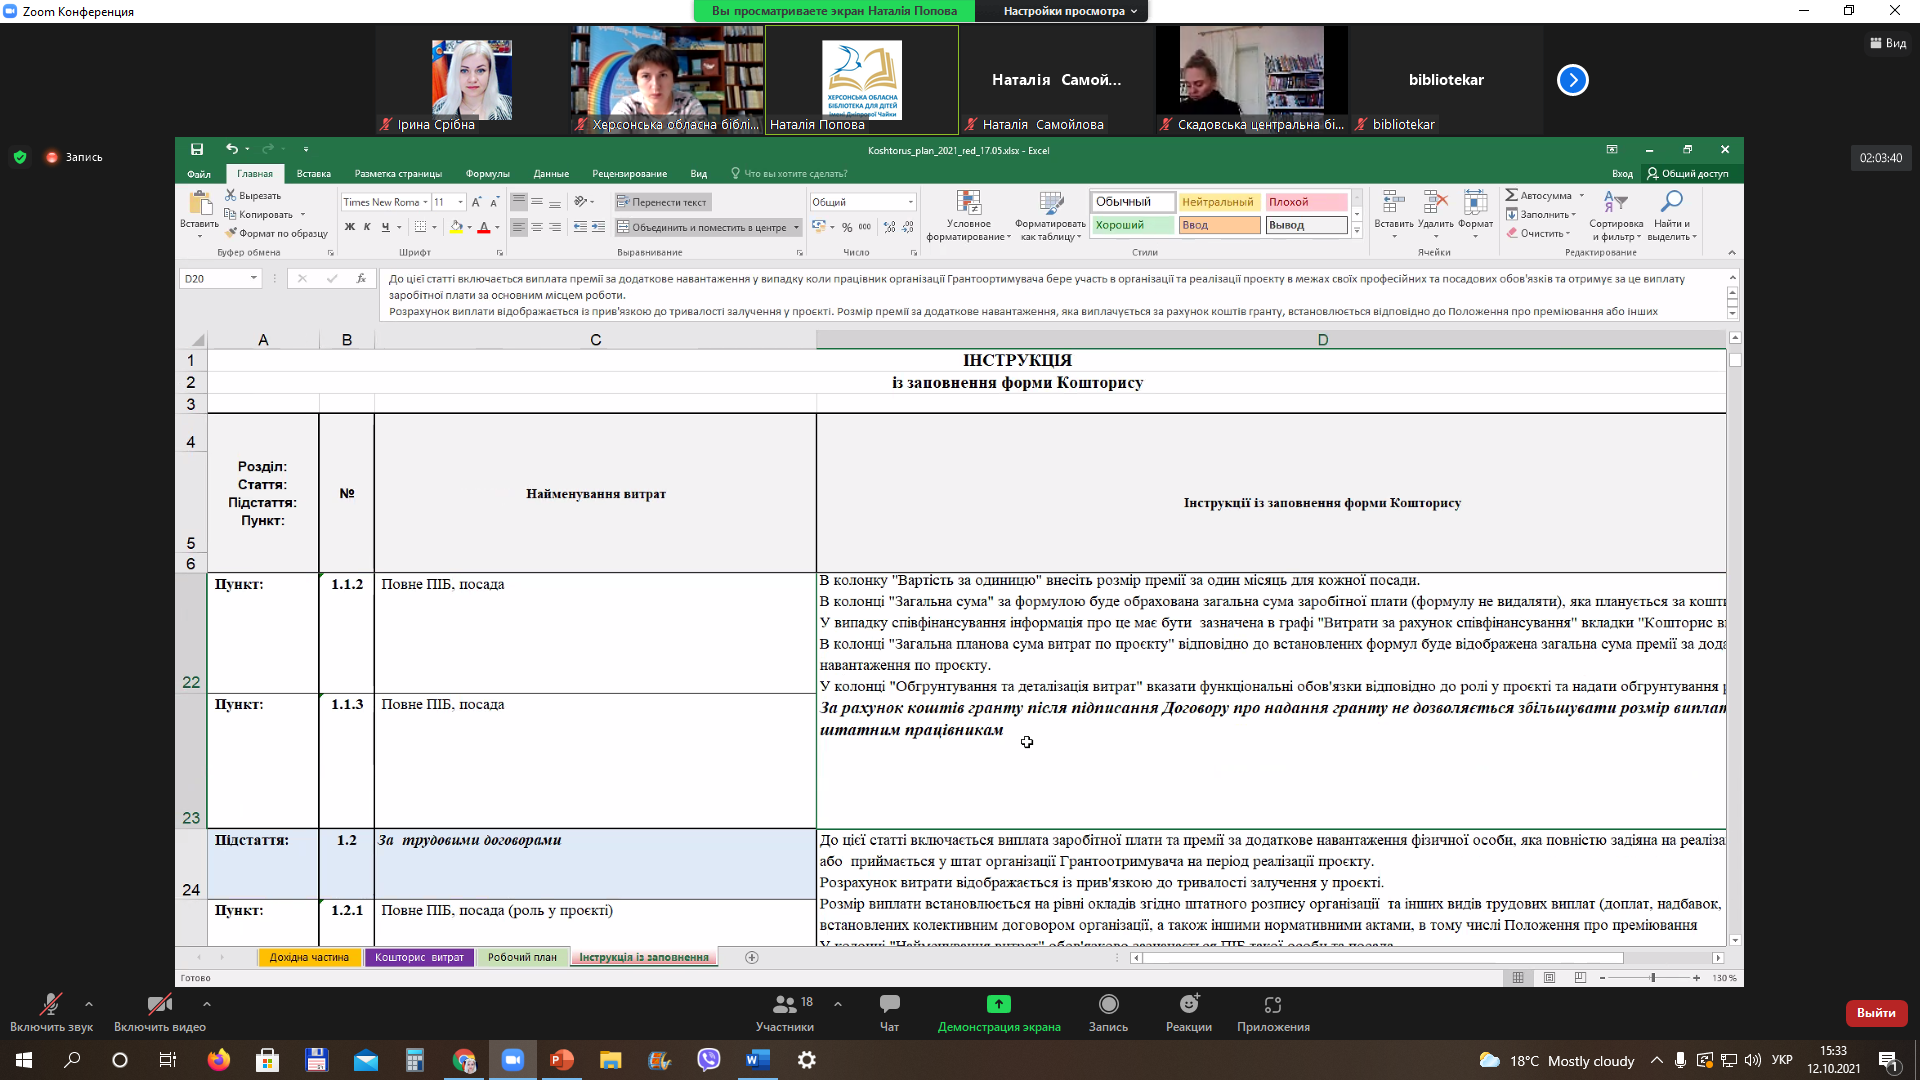Click Clear (Очистить) eraser button
The height and width of the screenshot is (1080, 1920).
point(1538,233)
